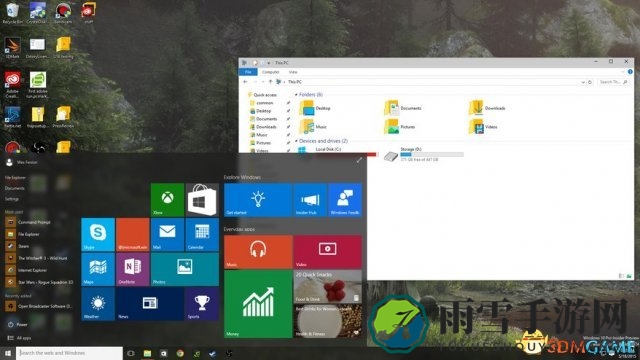Select the Desktop folder in This PC
The image size is (640, 360).
(x=315, y=108)
